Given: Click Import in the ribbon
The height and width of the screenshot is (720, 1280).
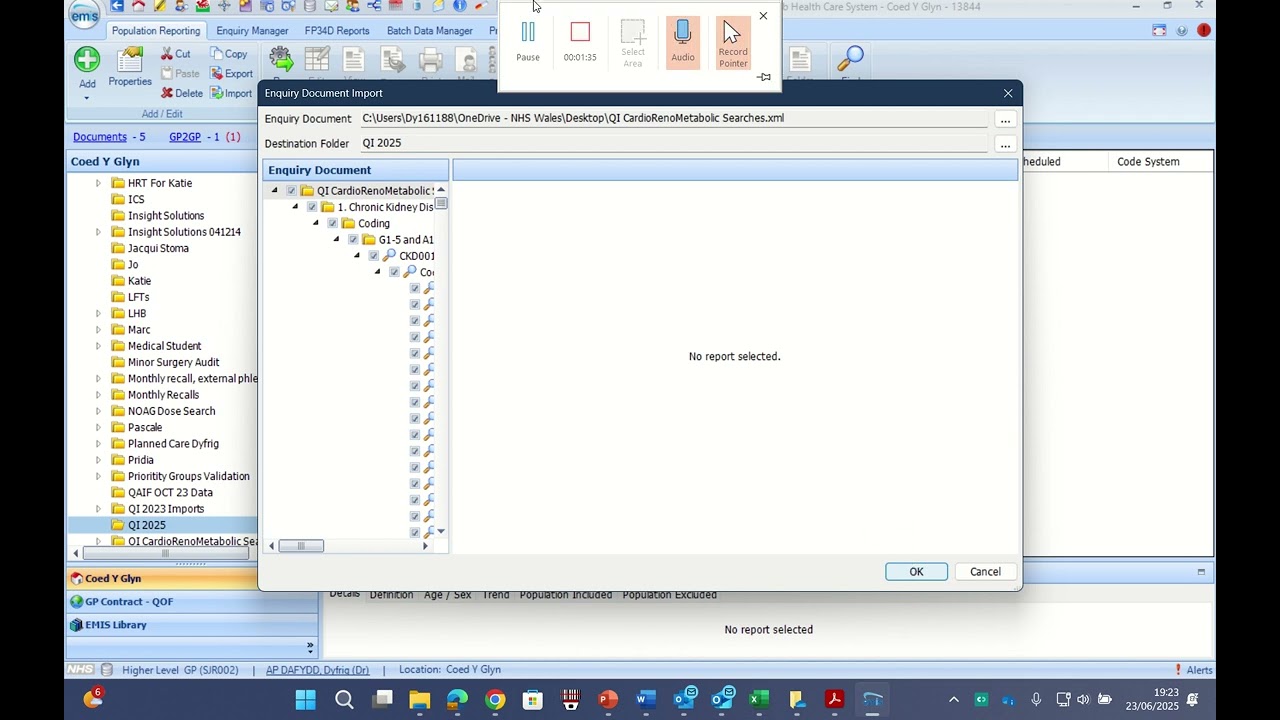Looking at the screenshot, I should 231,93.
